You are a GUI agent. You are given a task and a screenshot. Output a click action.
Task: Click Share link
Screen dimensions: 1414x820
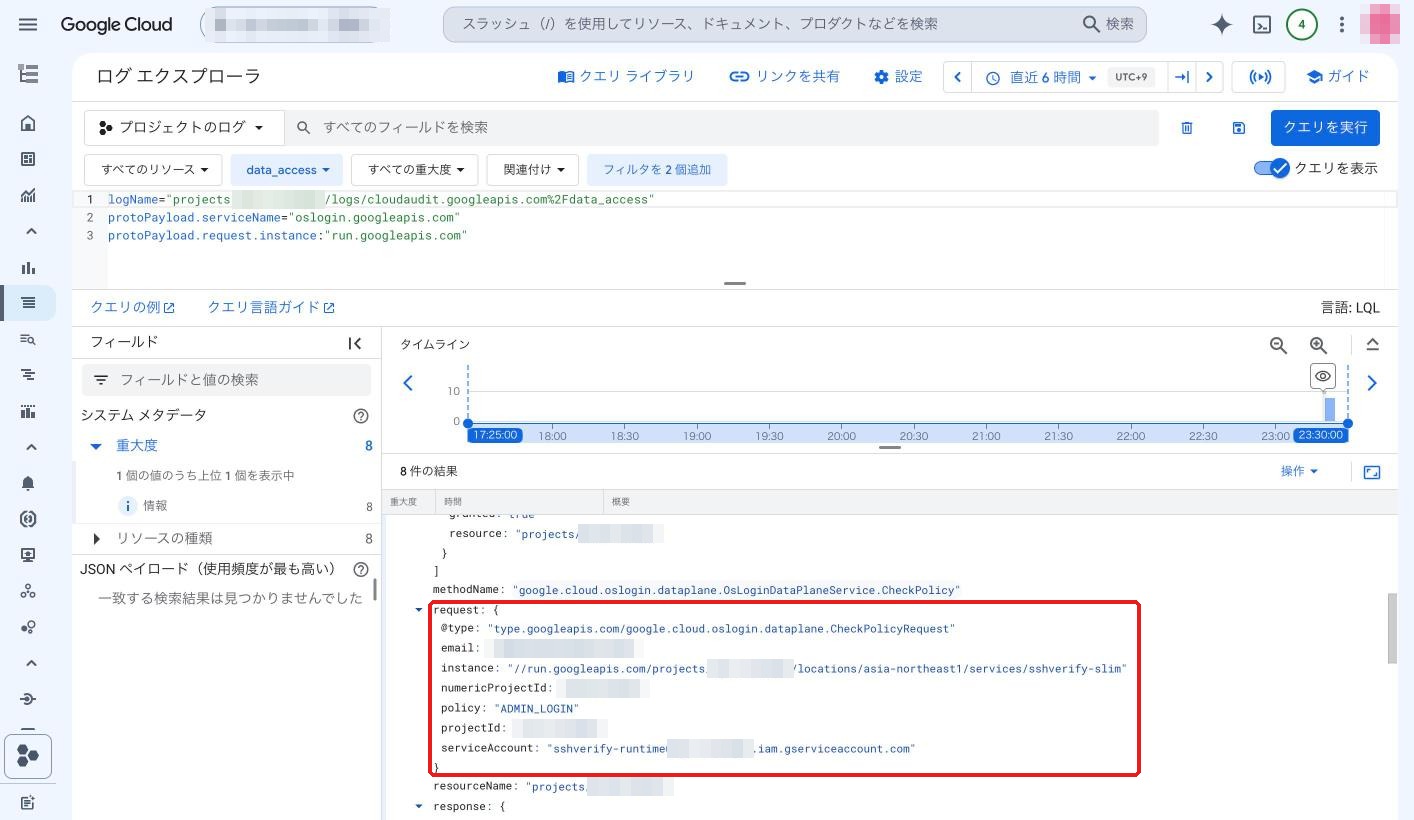click(784, 77)
